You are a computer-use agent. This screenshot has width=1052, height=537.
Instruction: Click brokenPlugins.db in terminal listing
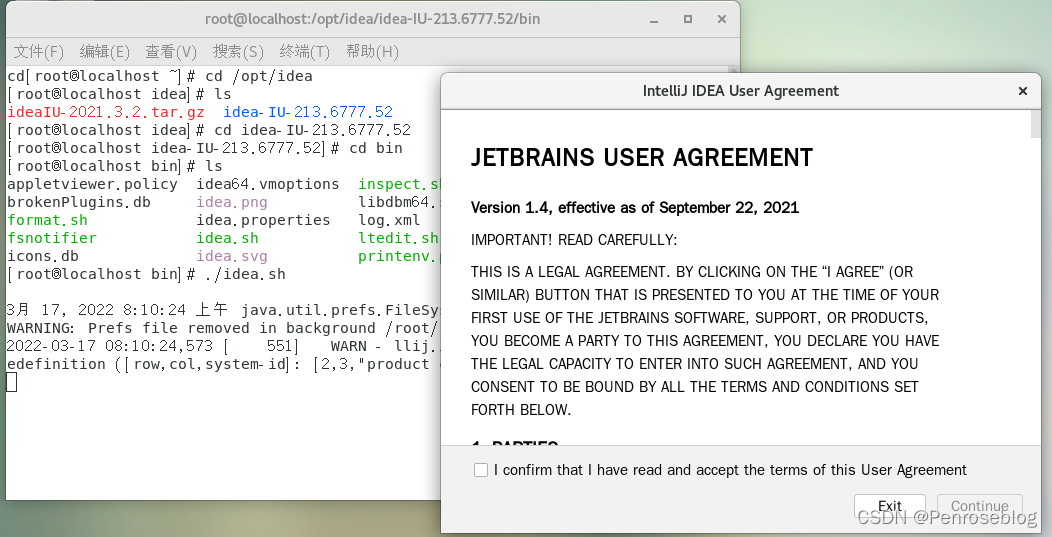point(78,202)
